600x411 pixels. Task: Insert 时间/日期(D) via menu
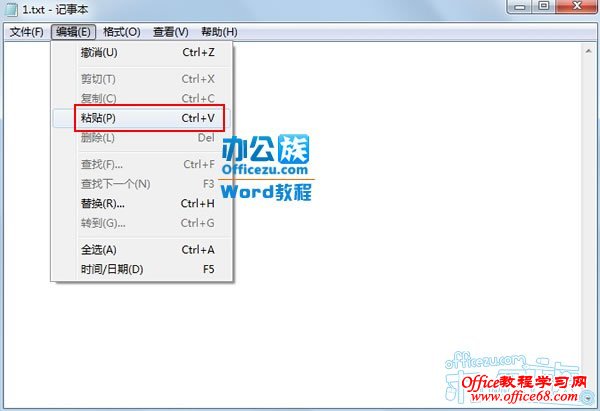pos(142,269)
